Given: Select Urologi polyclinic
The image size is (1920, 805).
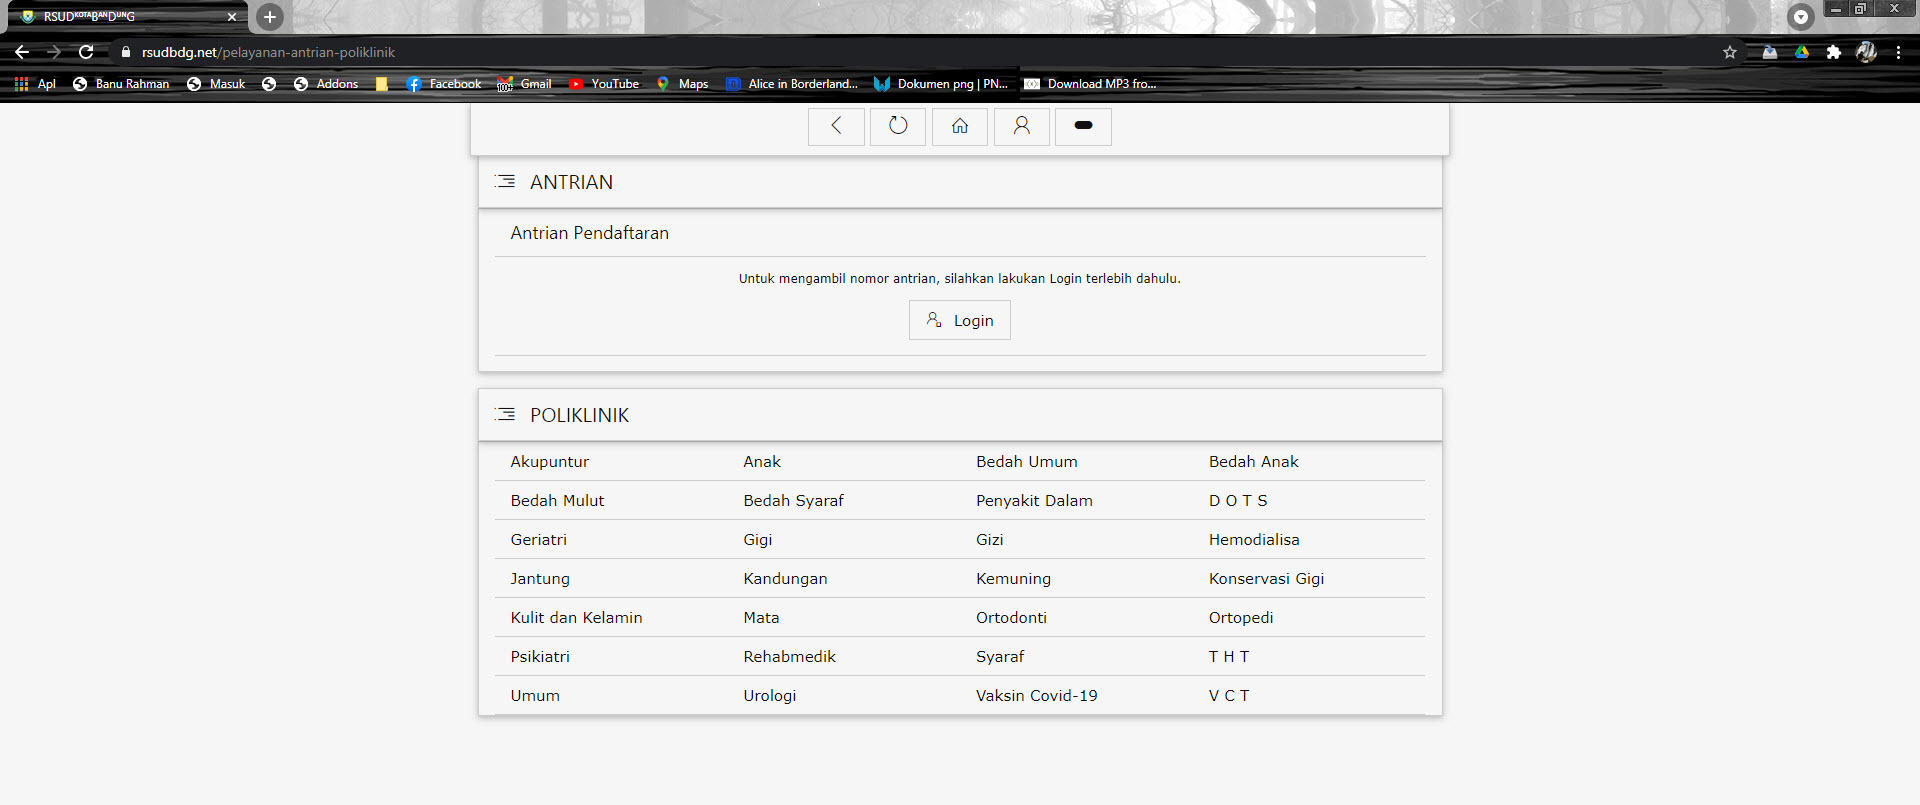Looking at the screenshot, I should pos(770,696).
